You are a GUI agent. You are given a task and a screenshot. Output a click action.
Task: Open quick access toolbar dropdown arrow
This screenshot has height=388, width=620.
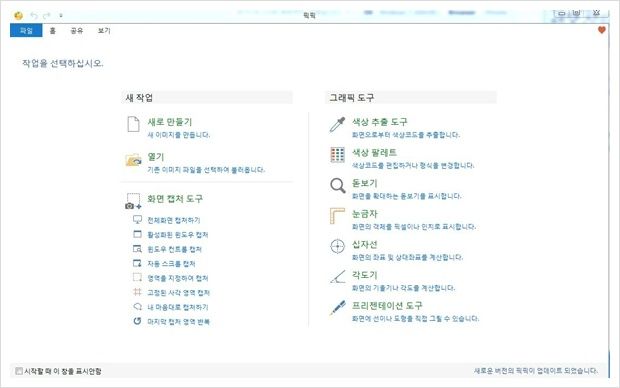click(60, 15)
